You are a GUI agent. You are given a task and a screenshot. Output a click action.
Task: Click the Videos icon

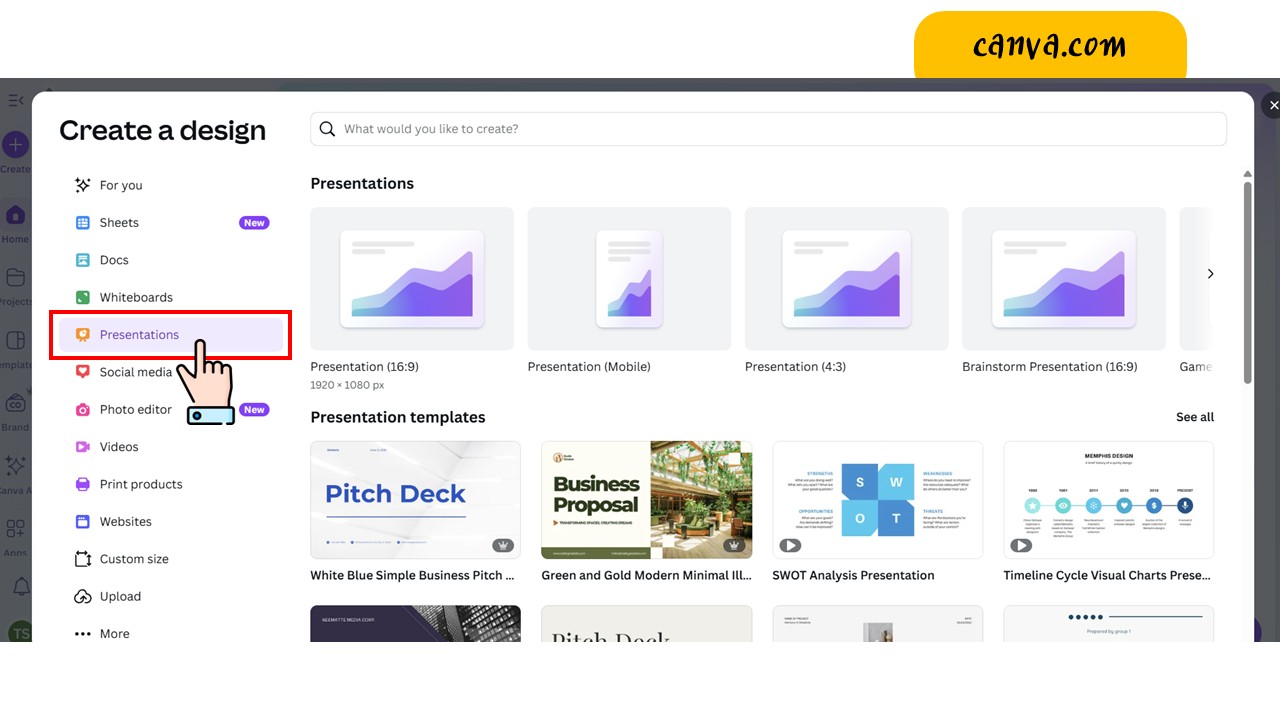(x=83, y=447)
